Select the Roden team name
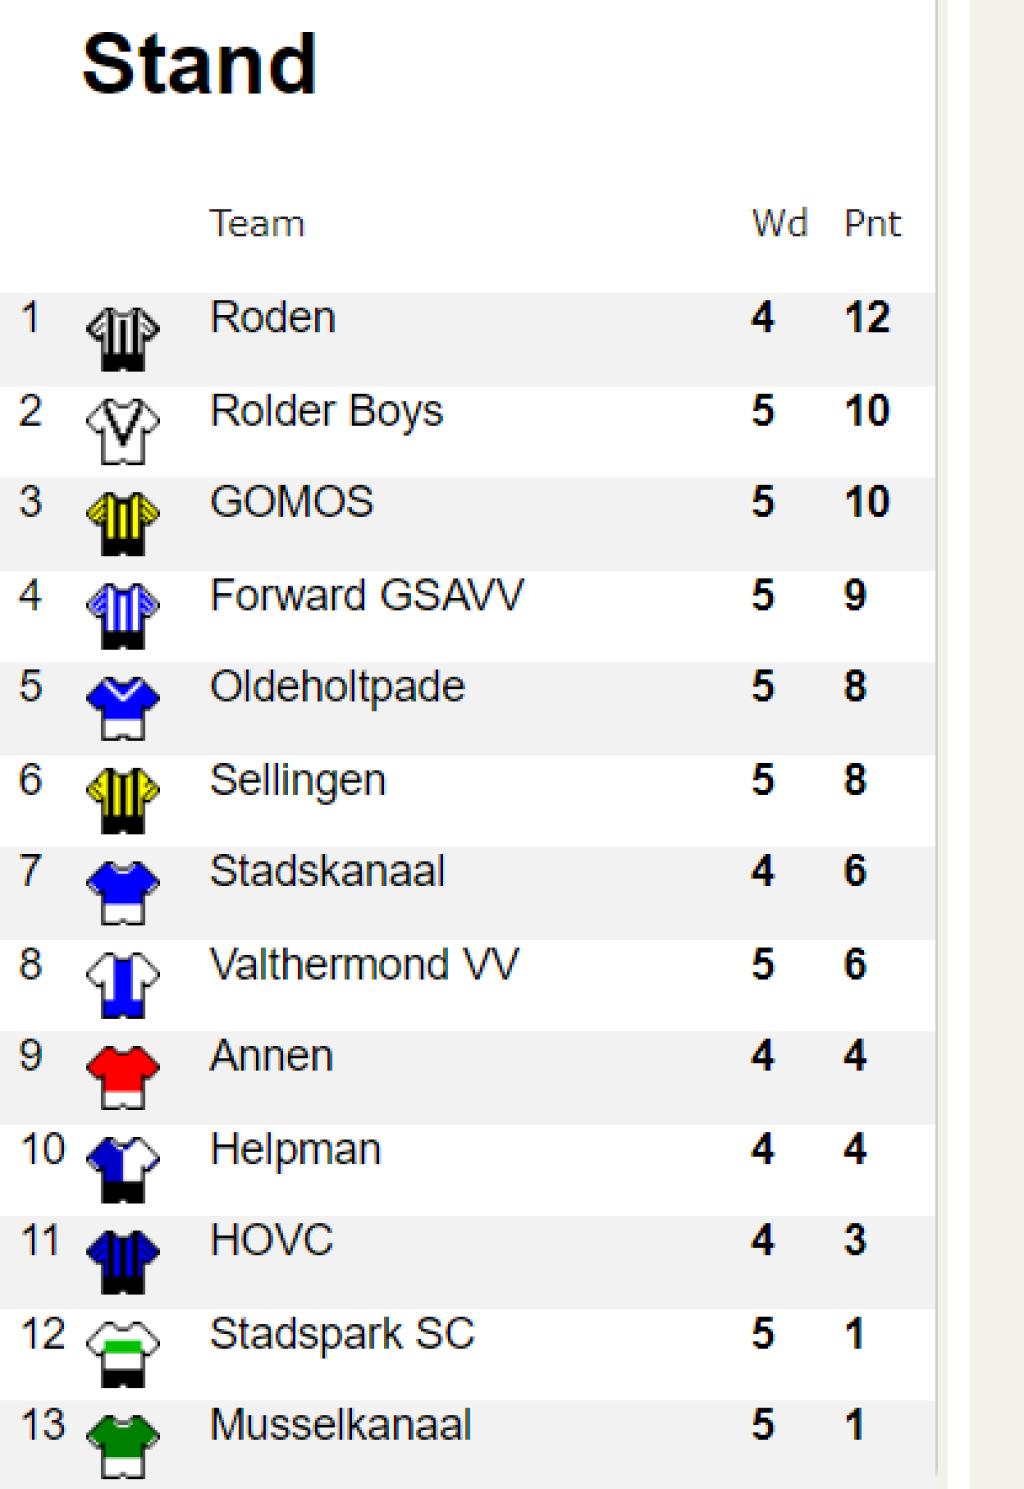Viewport: 1024px width, 1489px height. tap(272, 318)
